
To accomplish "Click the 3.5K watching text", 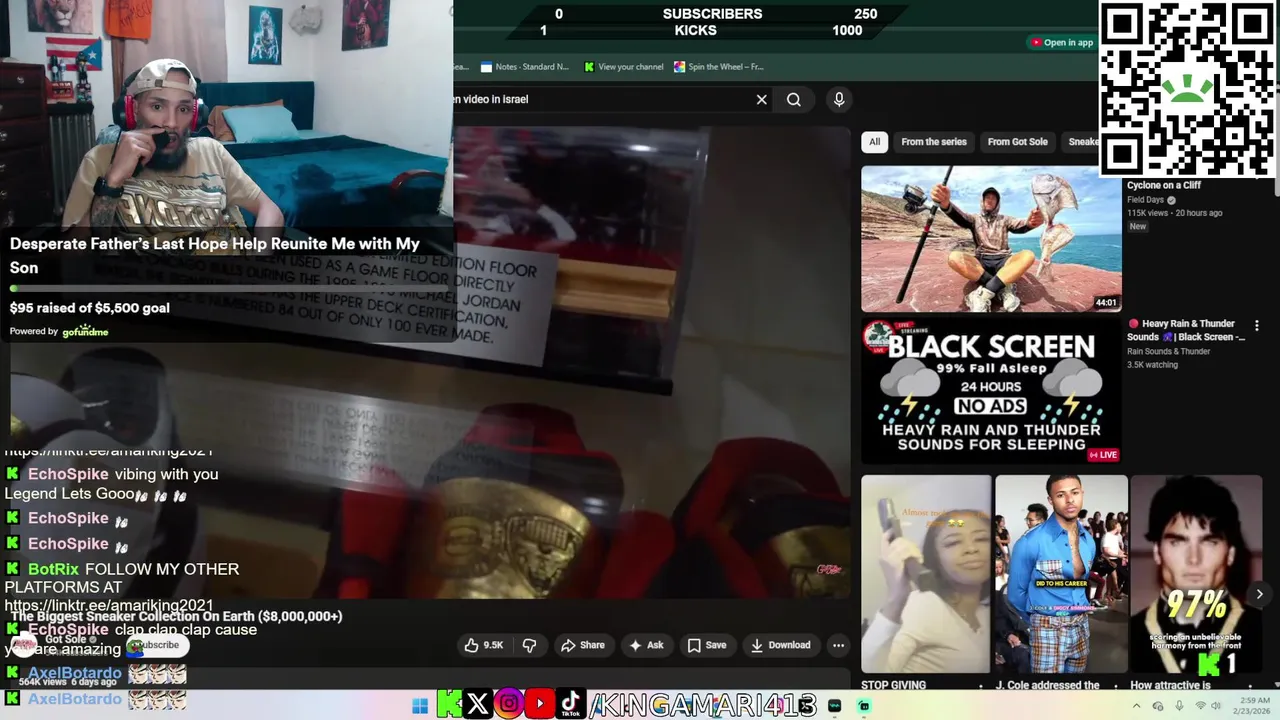I will click(x=1152, y=365).
